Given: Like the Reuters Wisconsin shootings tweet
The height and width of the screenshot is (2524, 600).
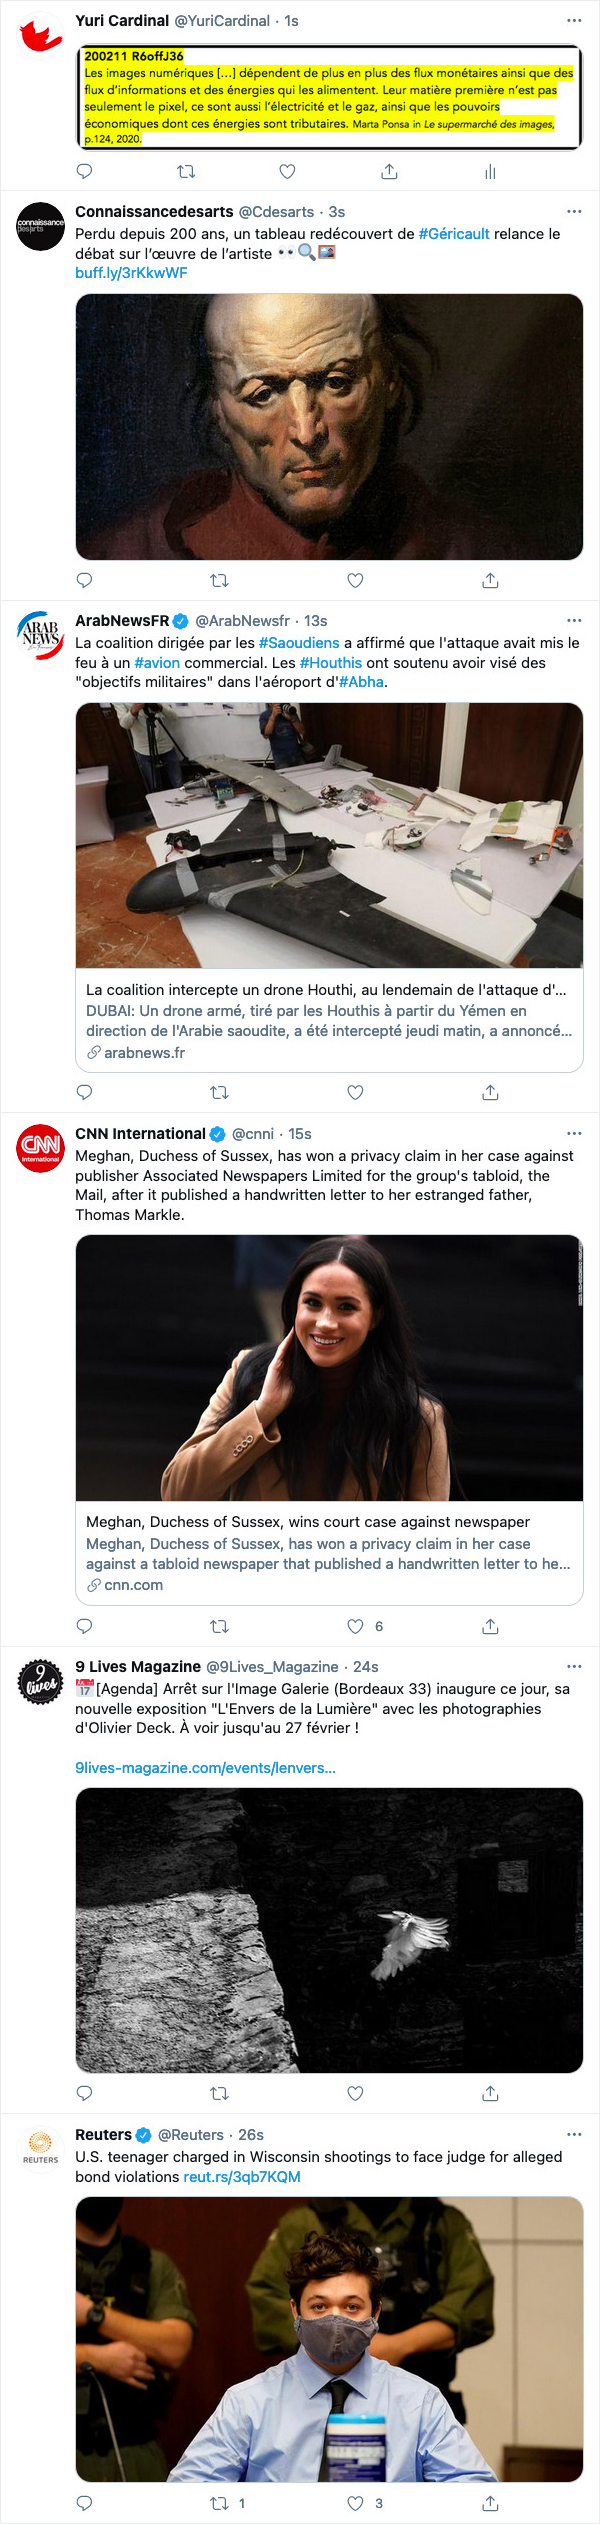Looking at the screenshot, I should tap(355, 2503).
